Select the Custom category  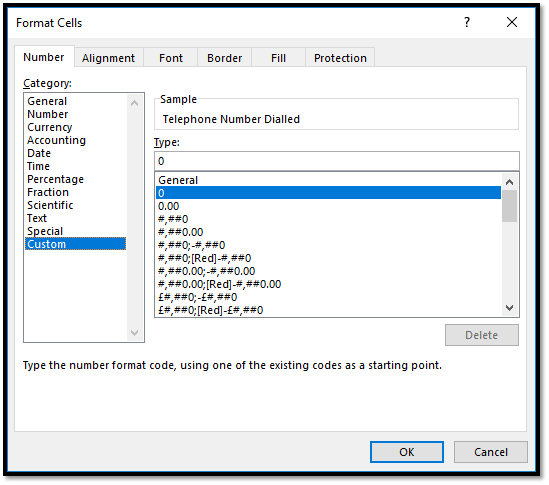pyautogui.click(x=75, y=244)
